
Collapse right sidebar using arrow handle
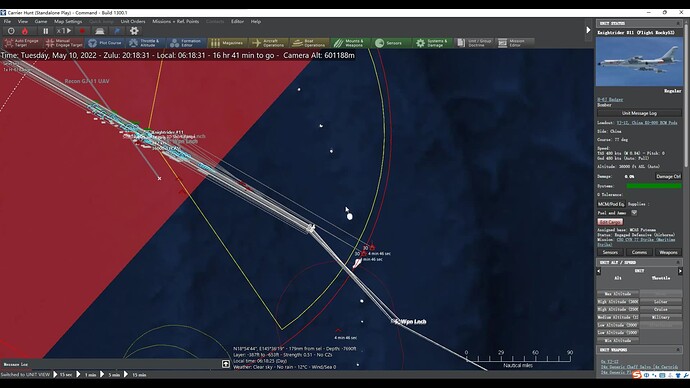pyautogui.click(x=588, y=30)
